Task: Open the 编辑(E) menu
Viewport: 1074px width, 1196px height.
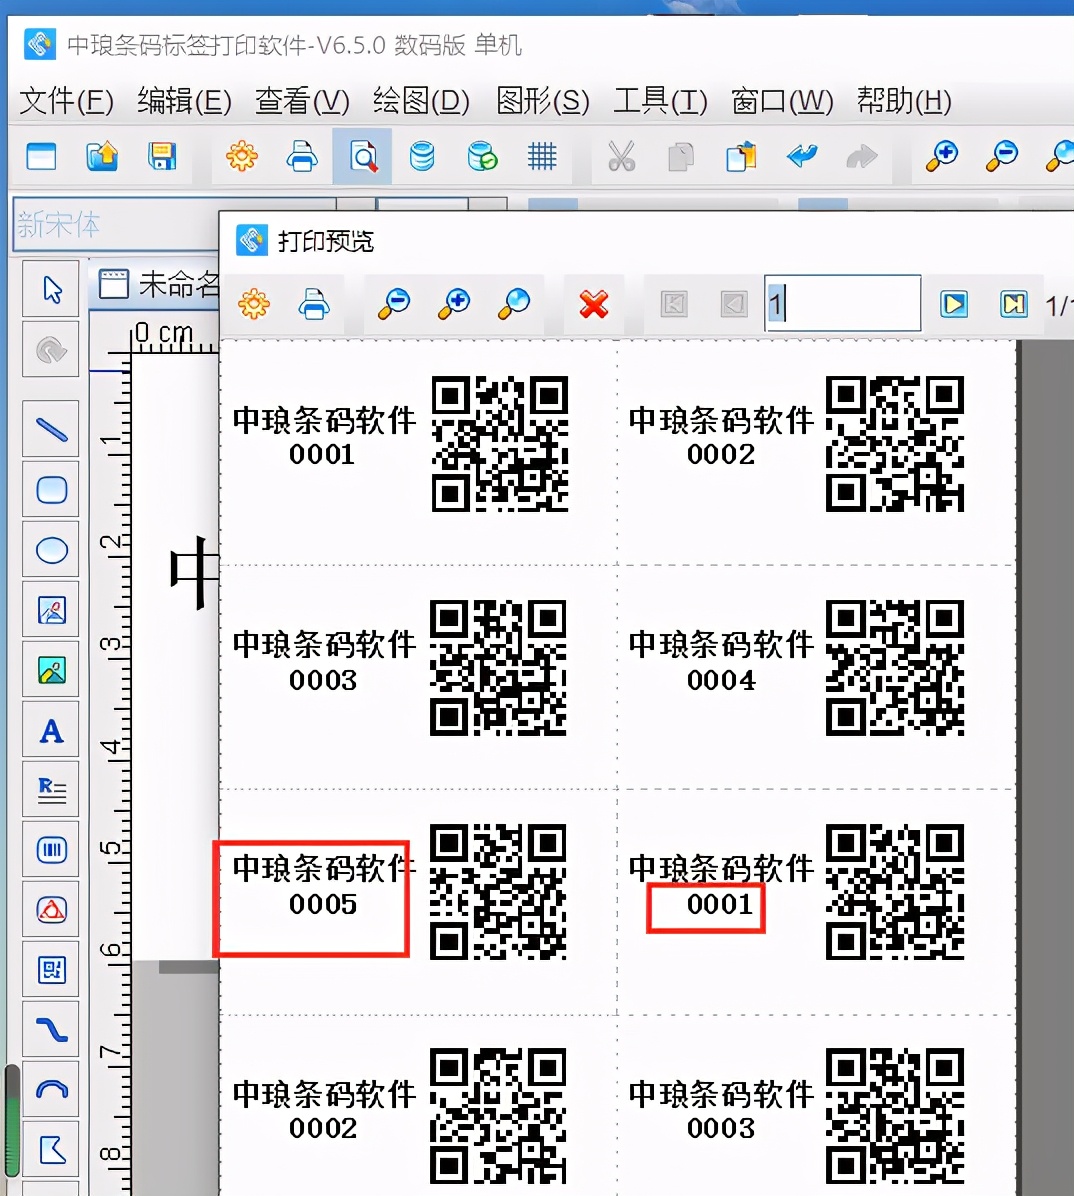Action: (x=184, y=101)
